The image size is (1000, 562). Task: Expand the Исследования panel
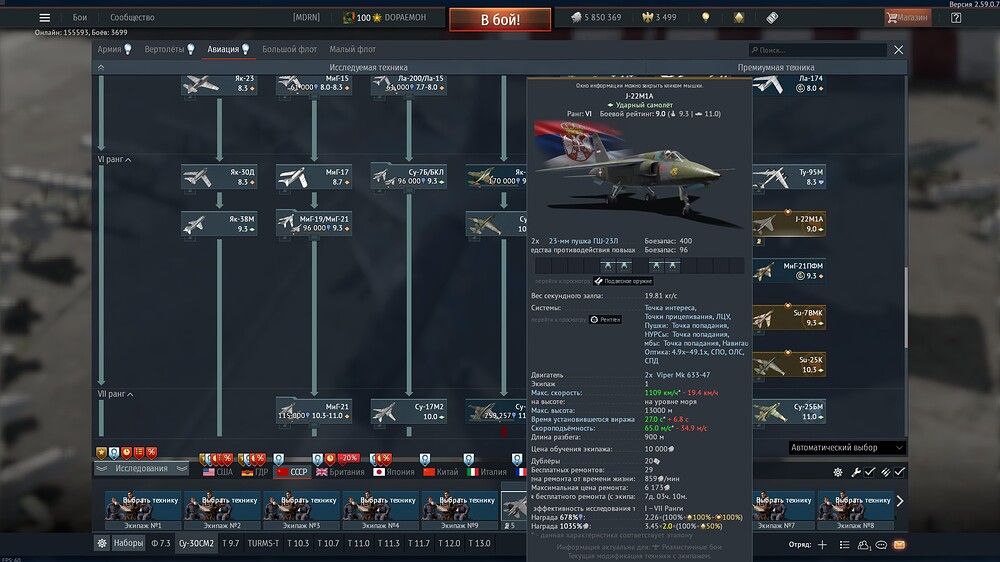click(x=142, y=468)
